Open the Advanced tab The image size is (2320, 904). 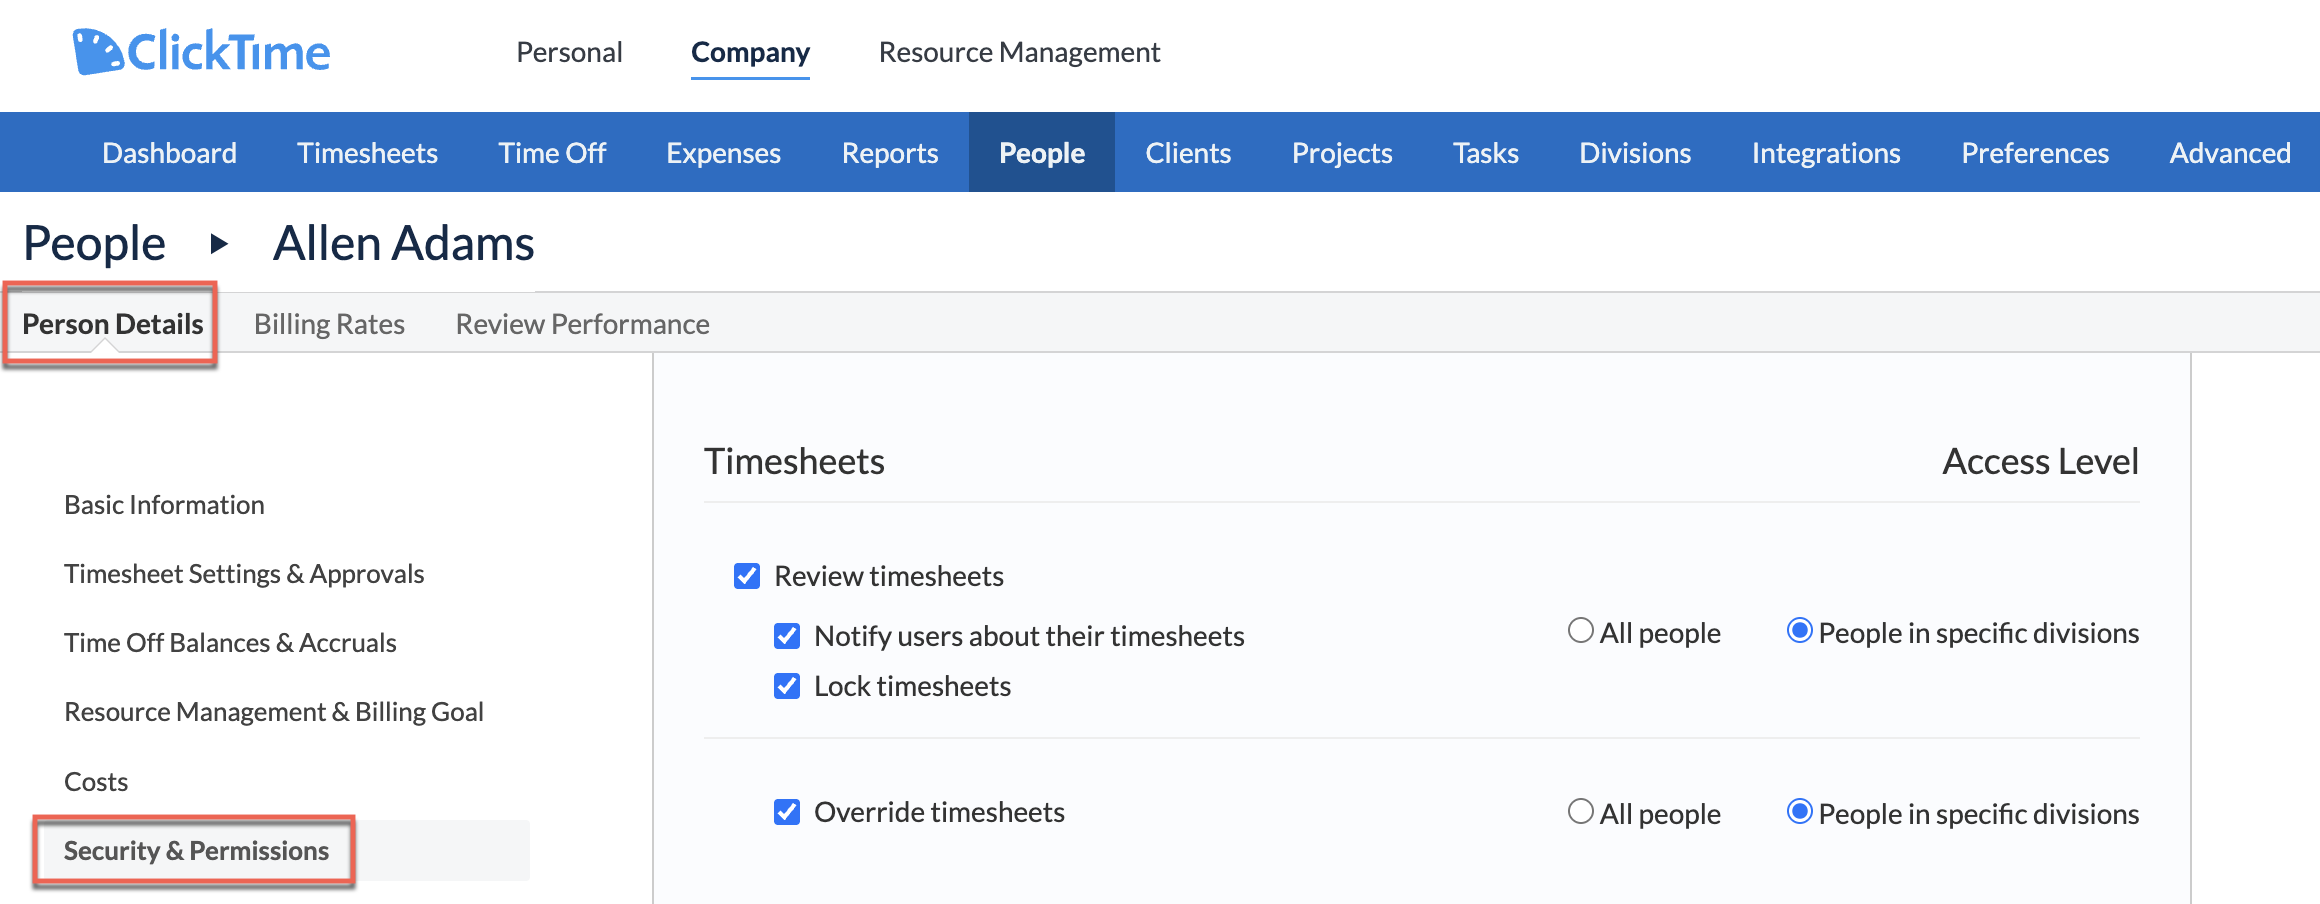click(x=2230, y=152)
